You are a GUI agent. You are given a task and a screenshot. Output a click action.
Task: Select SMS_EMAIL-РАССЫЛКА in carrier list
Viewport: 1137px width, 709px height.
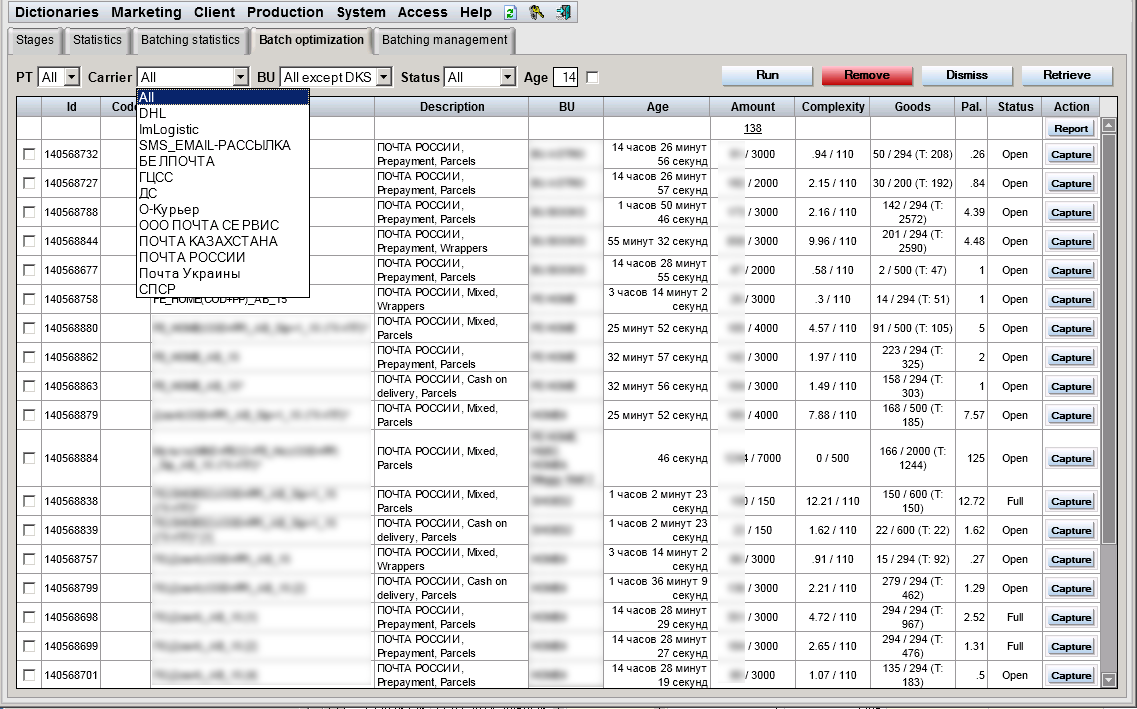click(223, 145)
